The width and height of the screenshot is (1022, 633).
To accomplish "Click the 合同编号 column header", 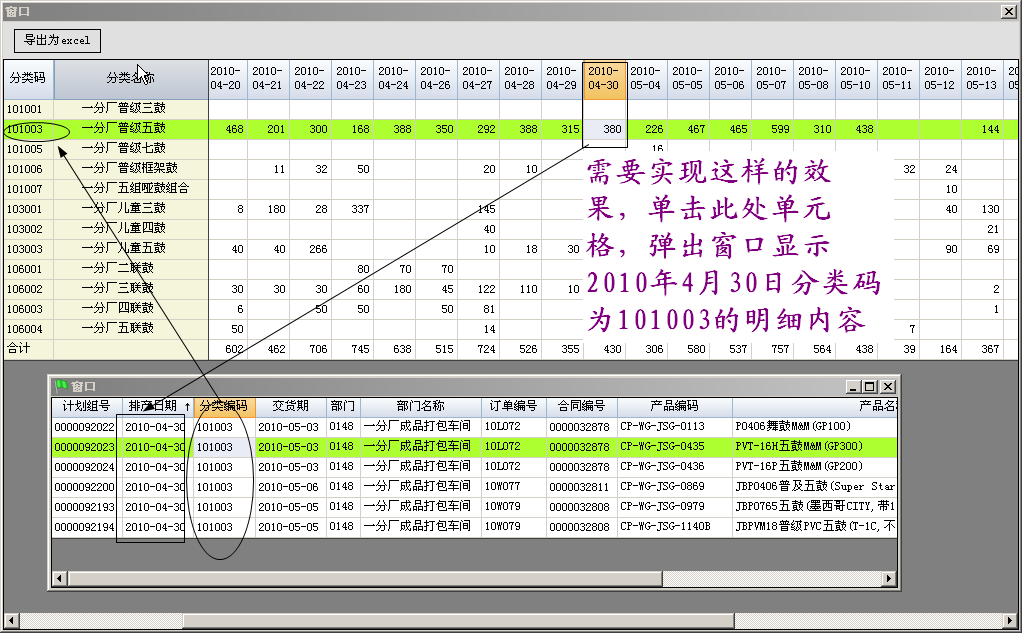I will click(581, 406).
